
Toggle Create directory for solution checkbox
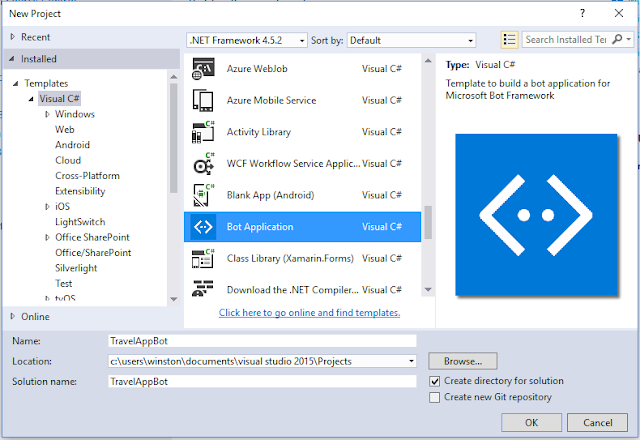click(x=434, y=381)
